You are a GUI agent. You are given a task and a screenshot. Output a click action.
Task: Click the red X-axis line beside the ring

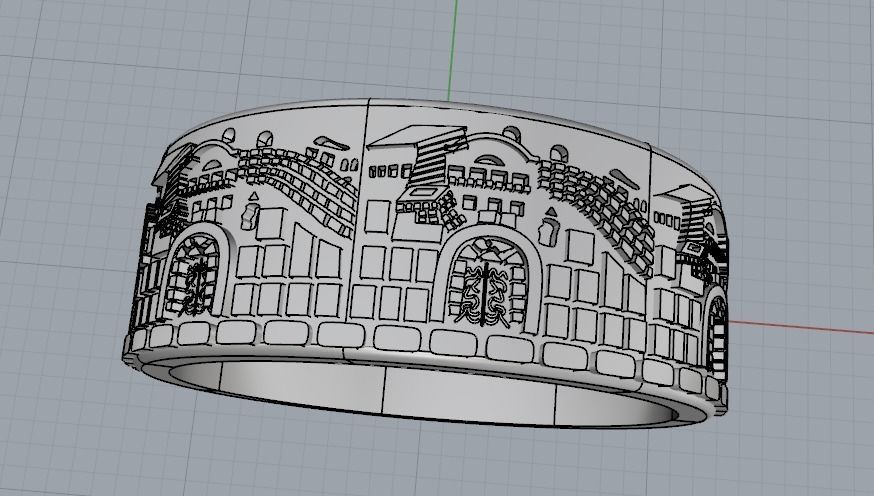pyautogui.click(x=801, y=327)
